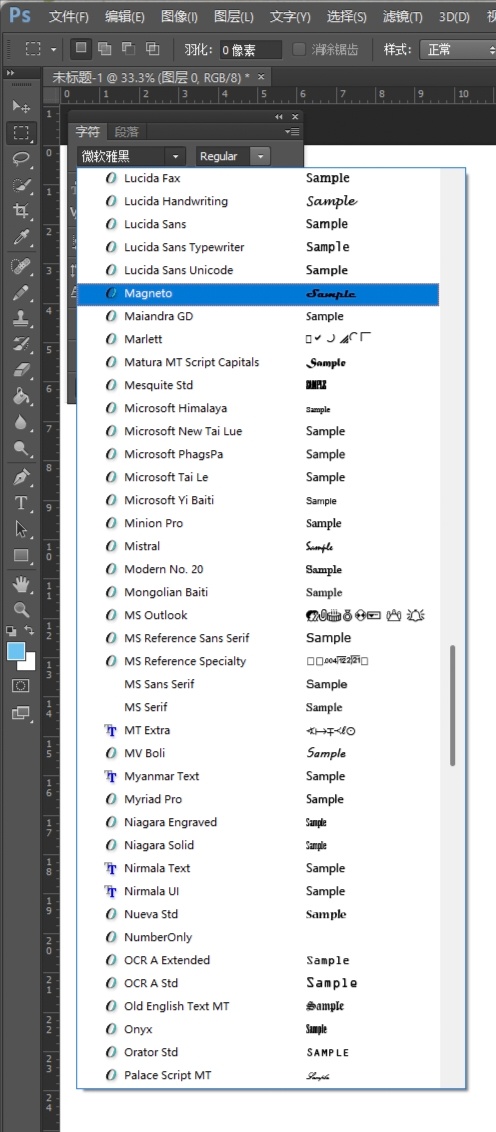Screen dimensions: 496x1132
Task: Choose the Minion Pro font
Action: pos(258,523)
